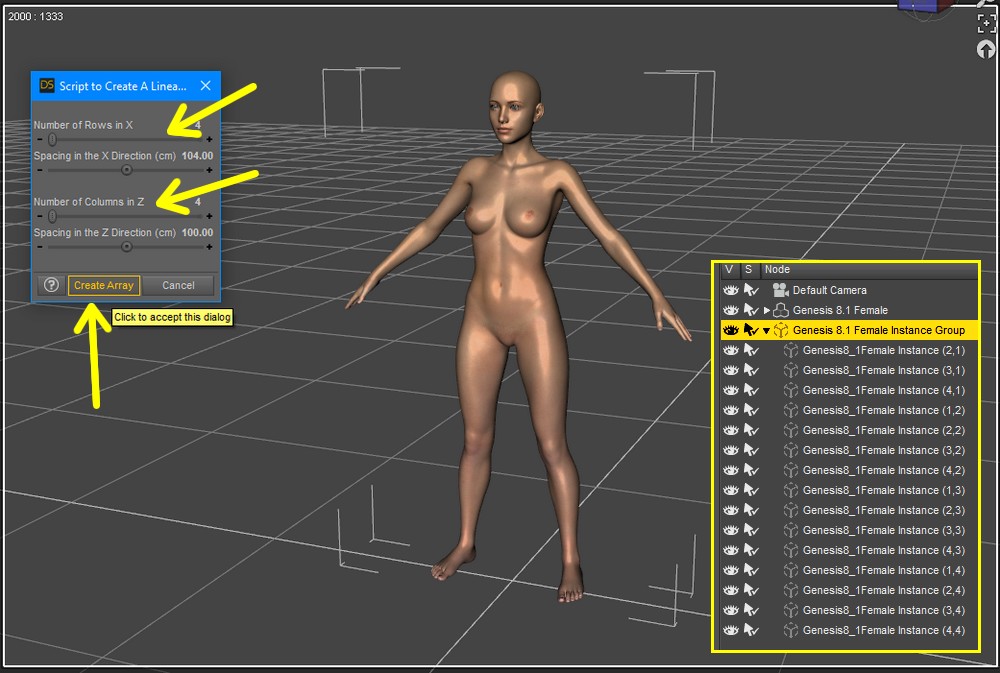The image size is (1000, 673).
Task: Toggle visibility of Genesis 8.1 Female Instance Group
Action: pyautogui.click(x=731, y=330)
